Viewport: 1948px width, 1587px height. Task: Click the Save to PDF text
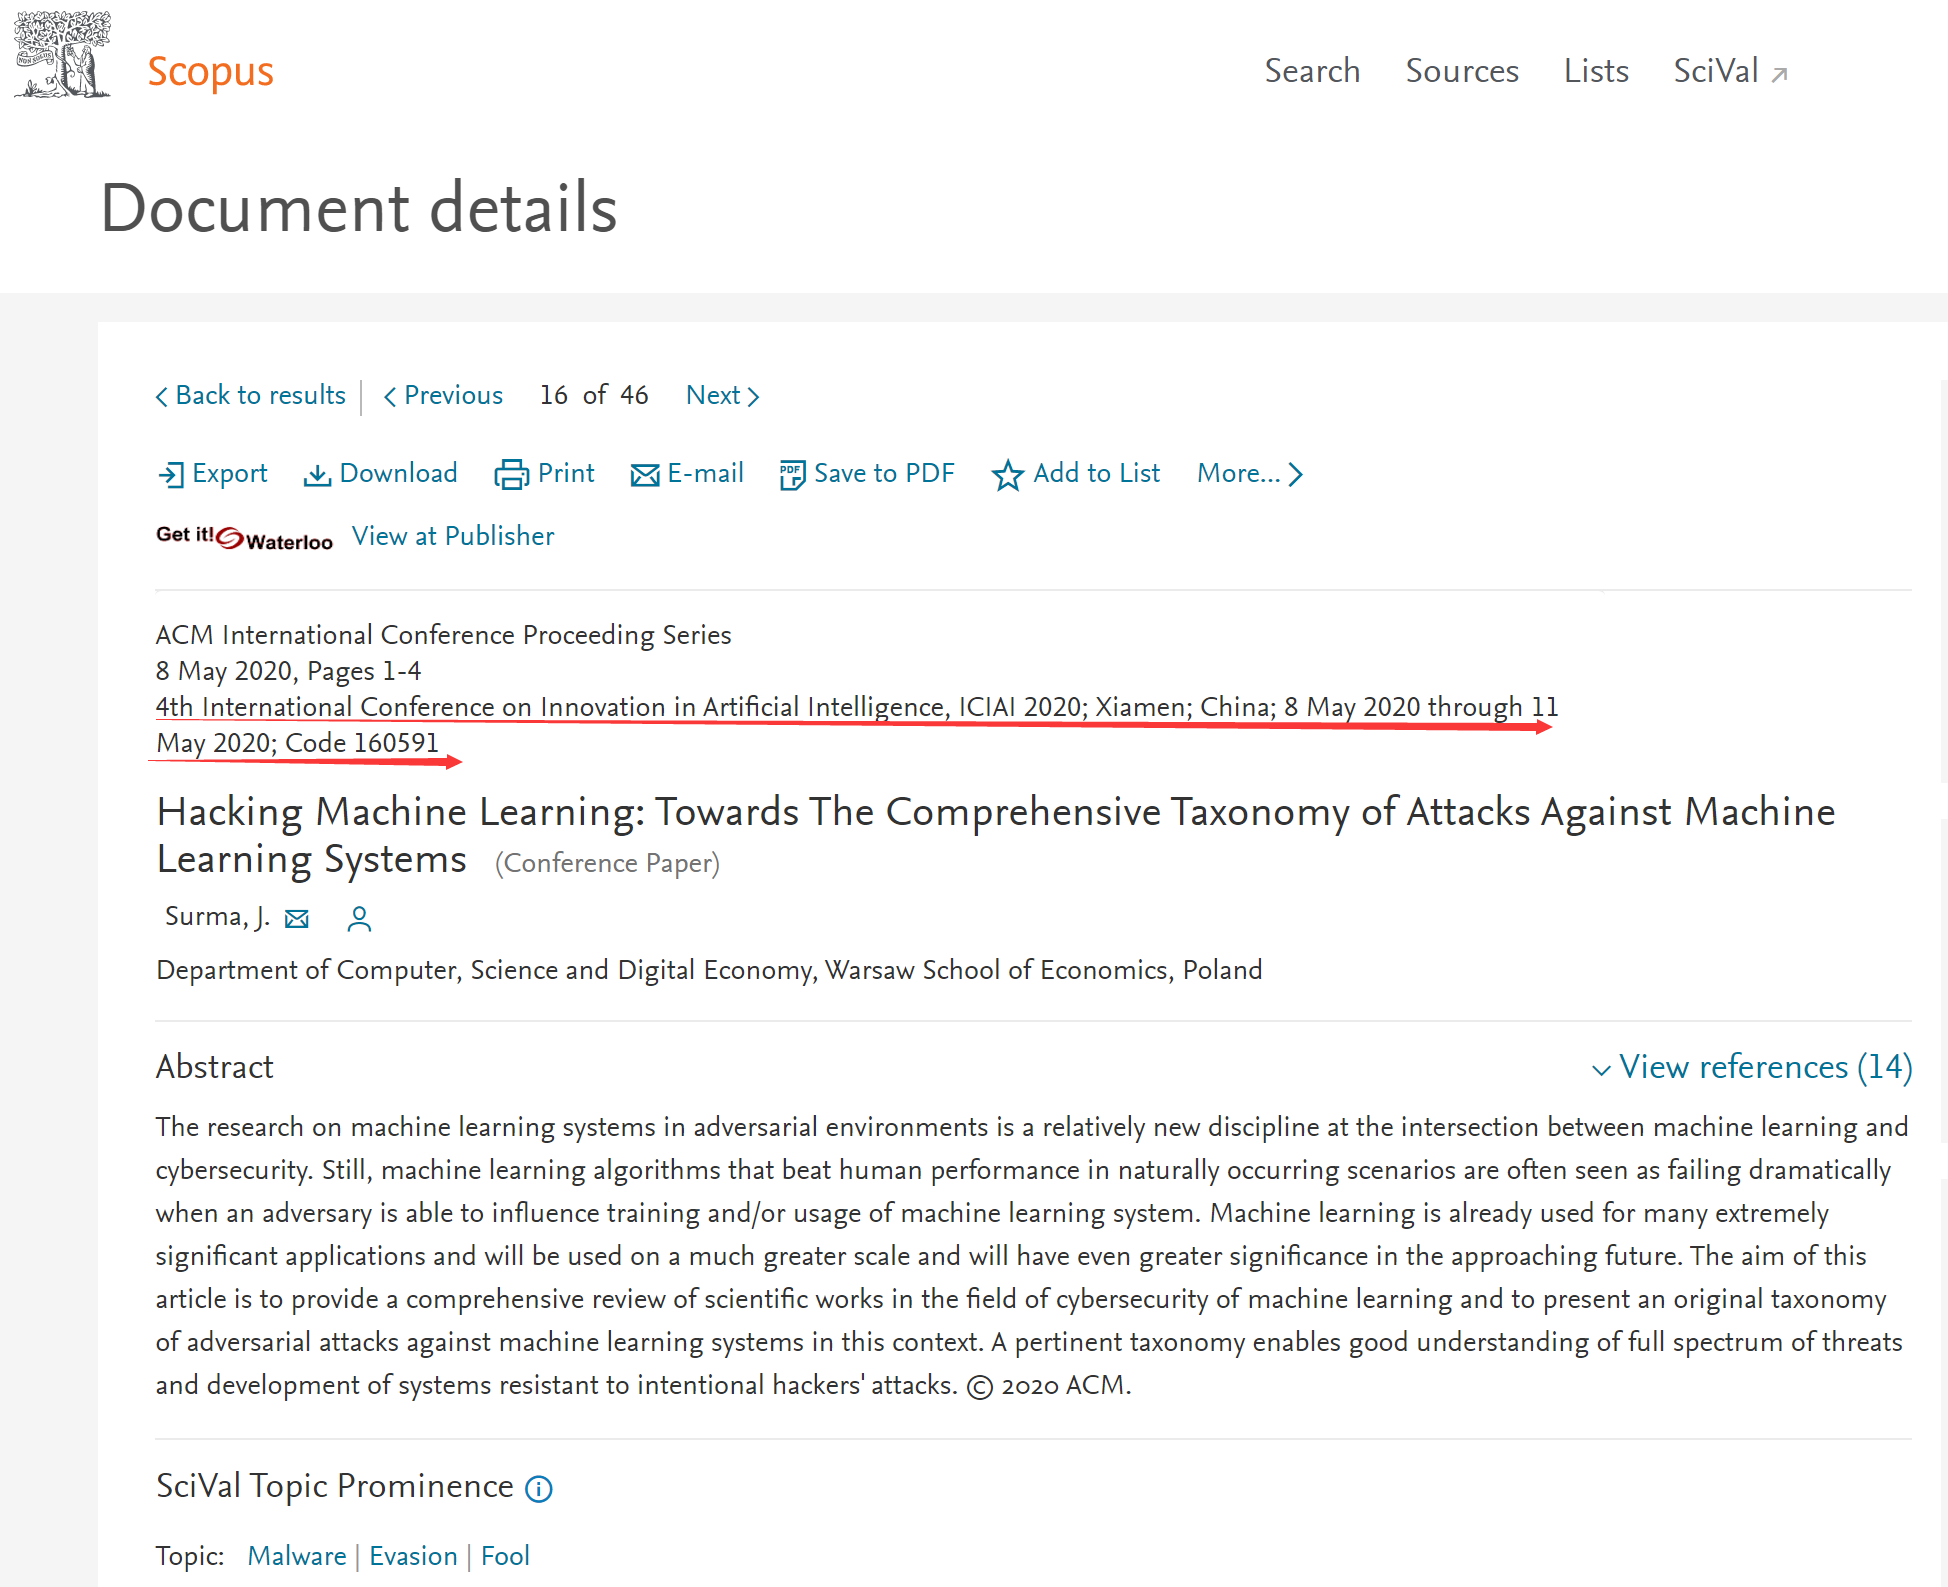(x=884, y=473)
